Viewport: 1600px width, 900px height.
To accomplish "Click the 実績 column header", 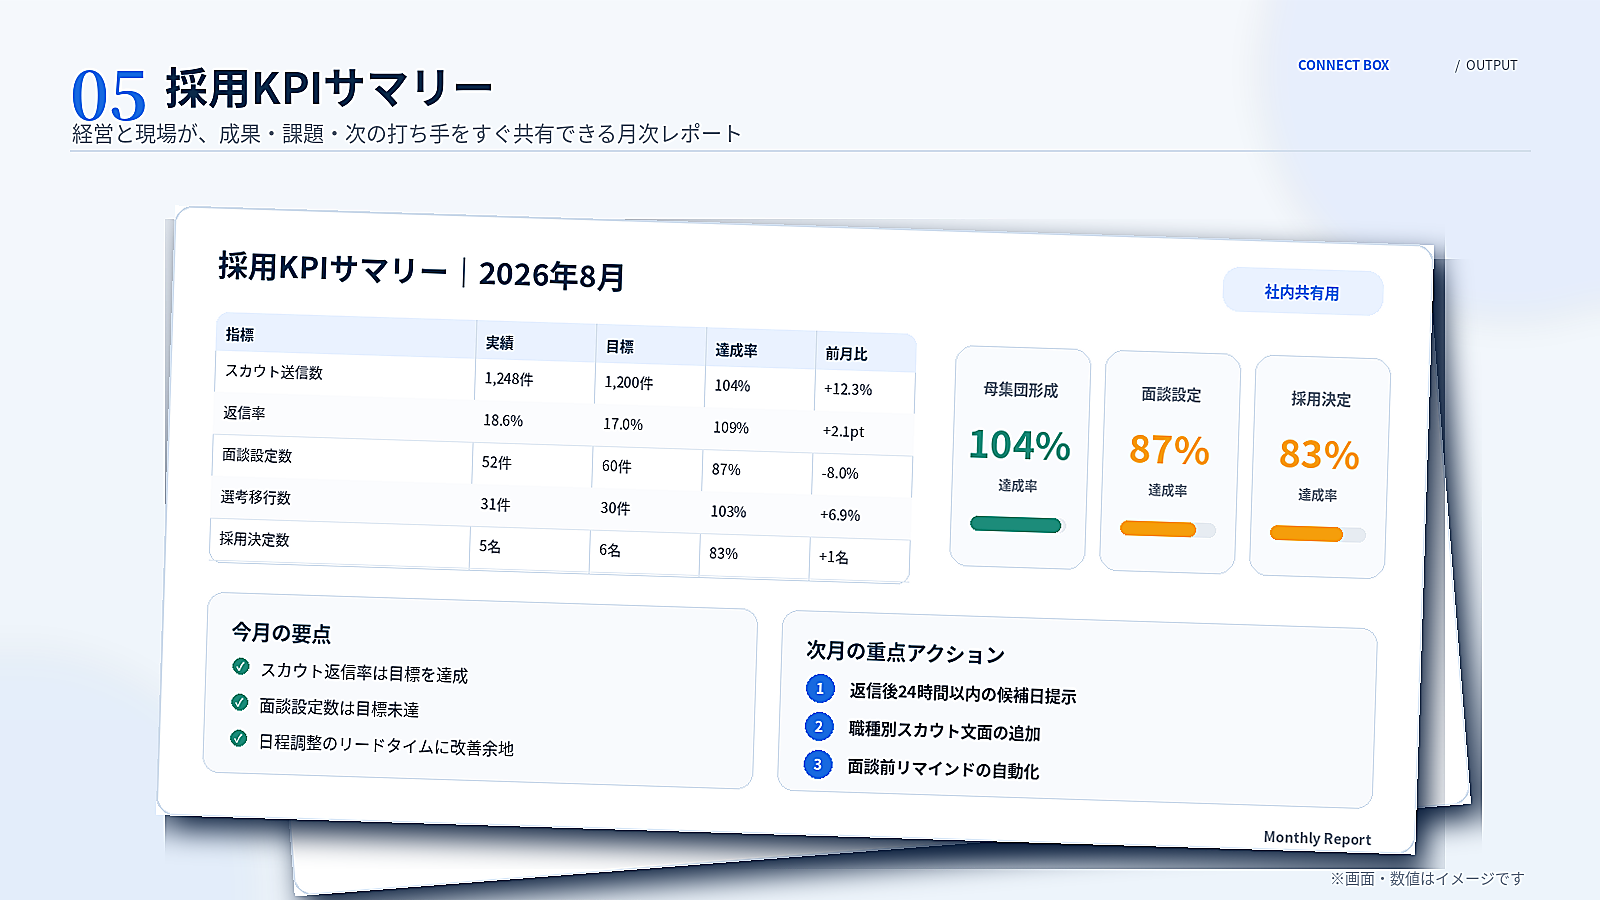I will click(x=500, y=343).
